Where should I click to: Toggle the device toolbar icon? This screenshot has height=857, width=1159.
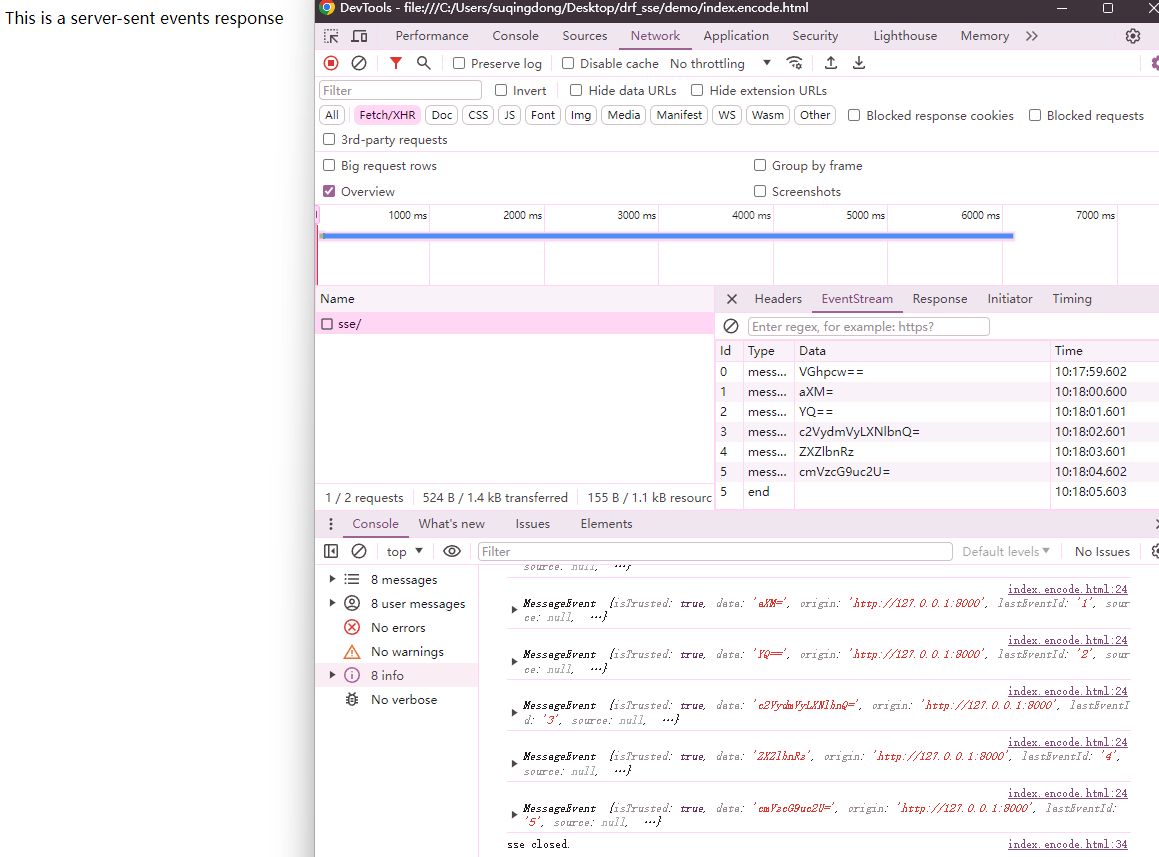[359, 36]
